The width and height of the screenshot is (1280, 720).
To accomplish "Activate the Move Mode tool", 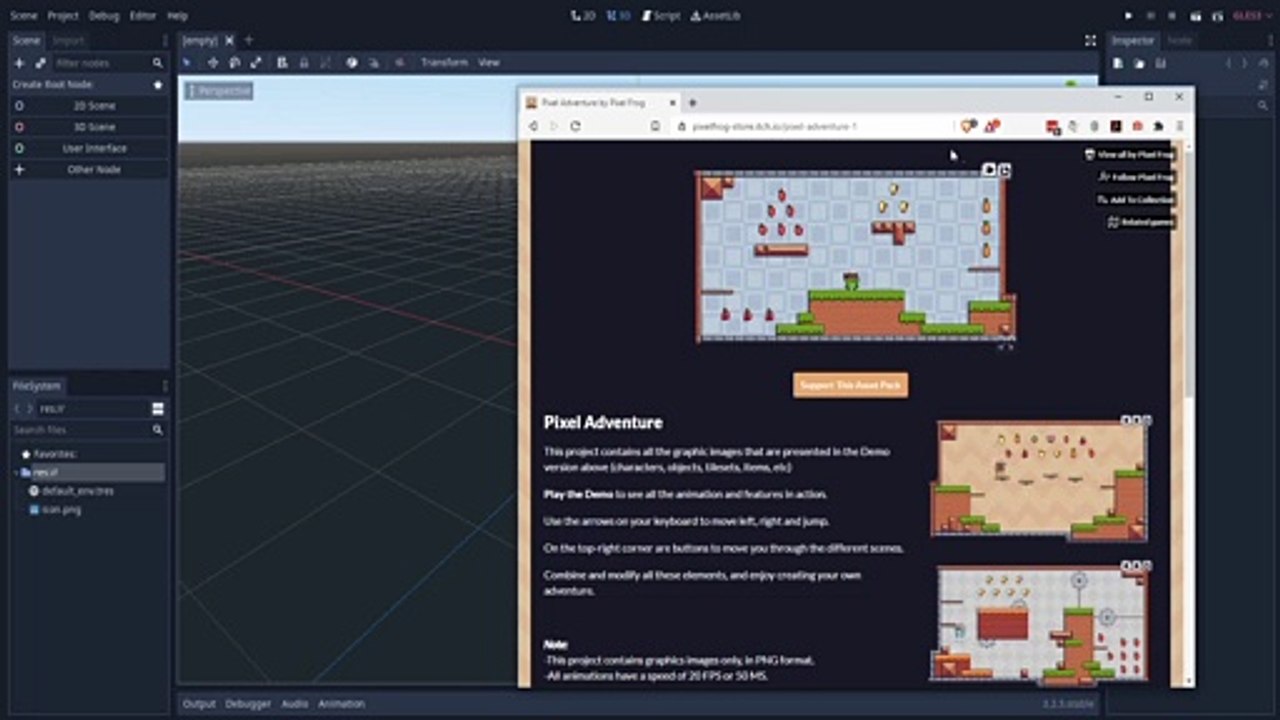I will pos(212,62).
